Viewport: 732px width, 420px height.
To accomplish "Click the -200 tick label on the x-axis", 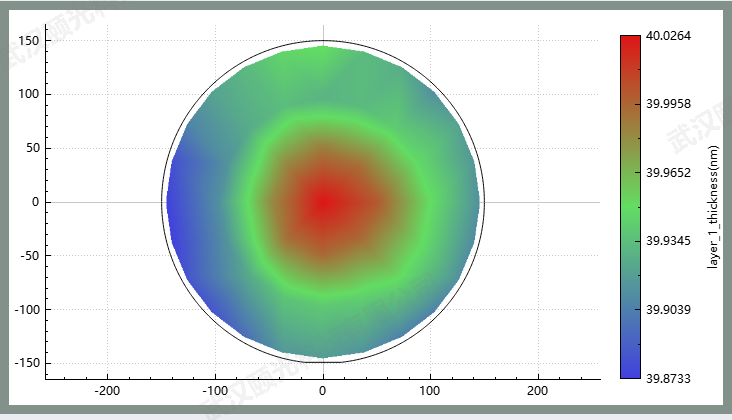I will pyautogui.click(x=107, y=390).
